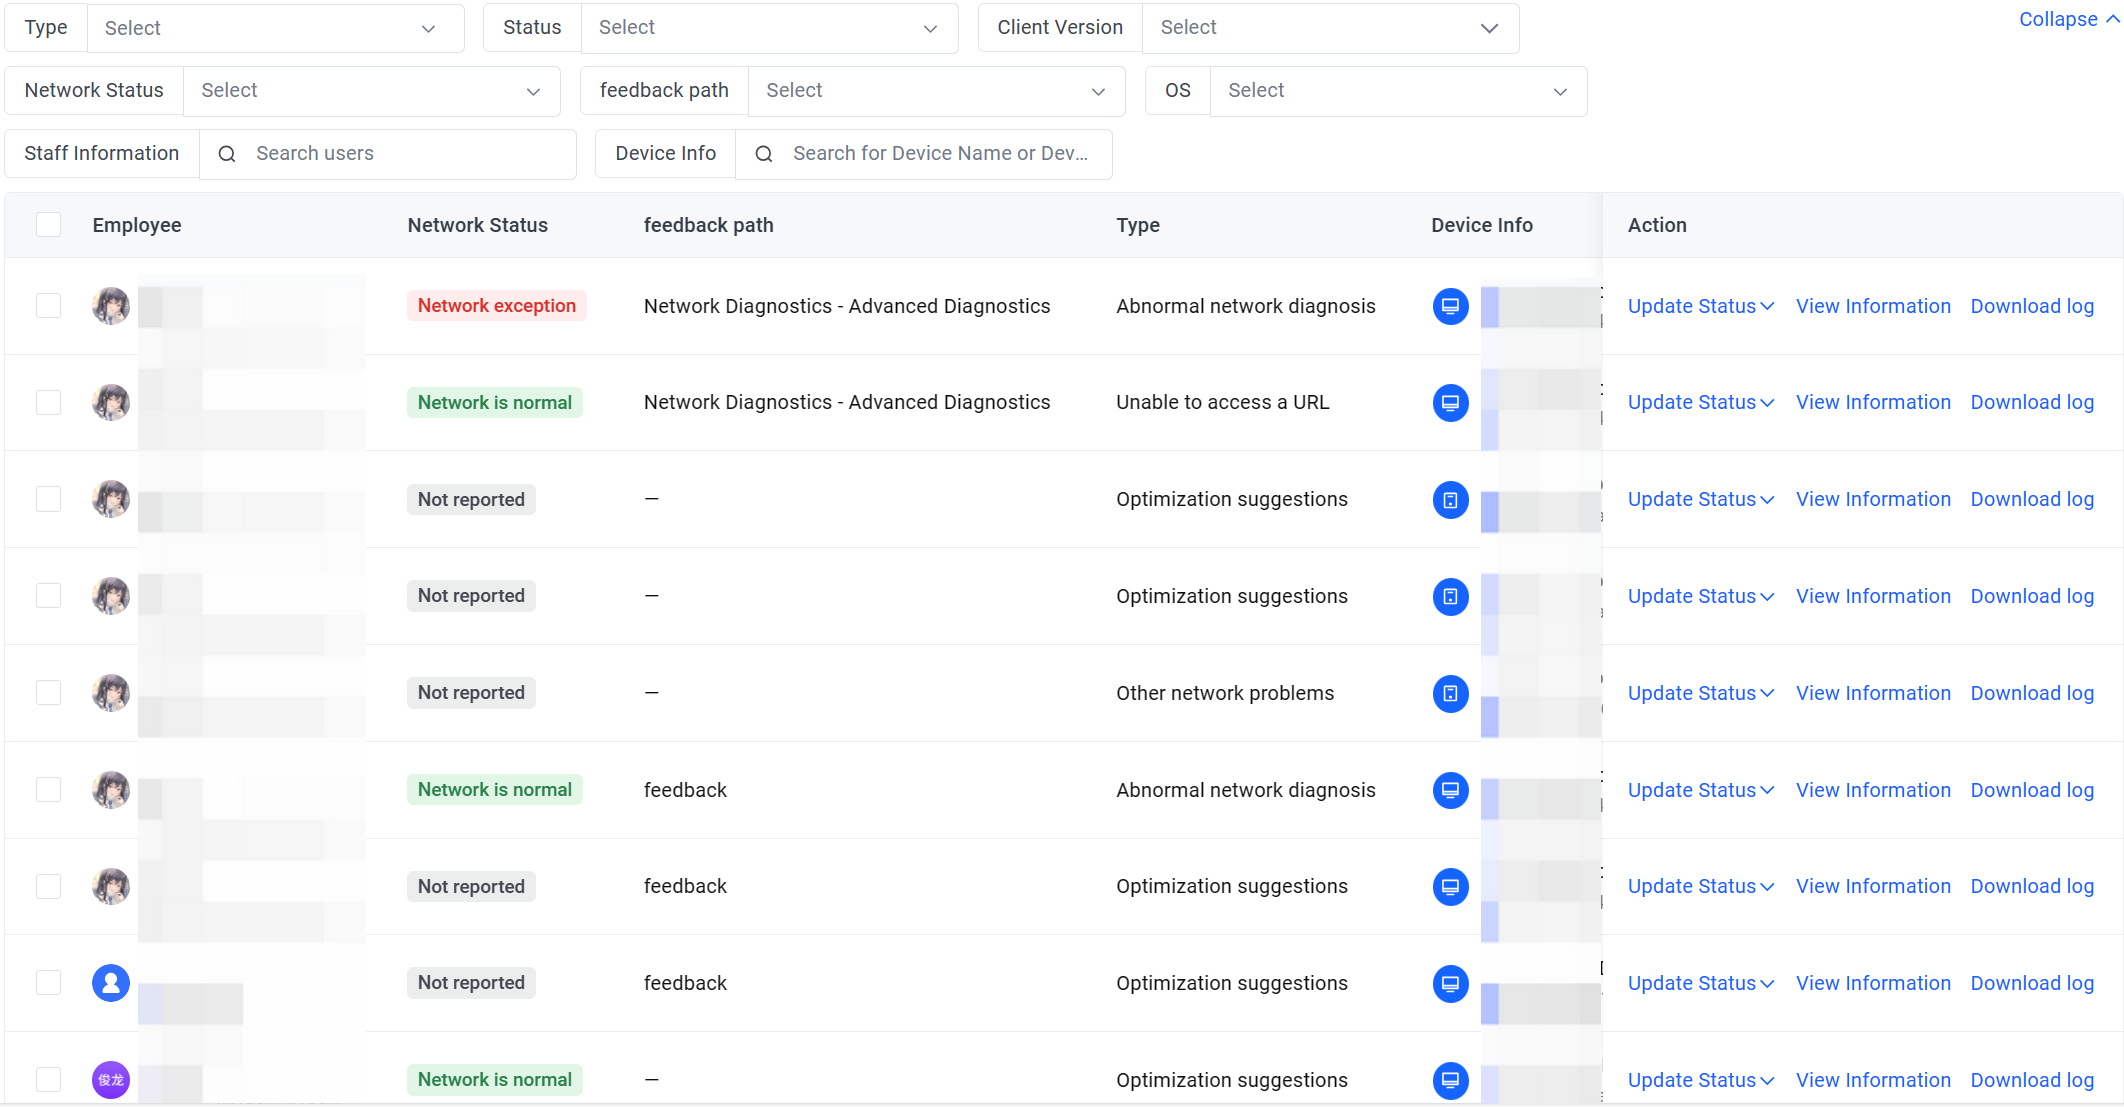Open the Type filter dropdown
This screenshot has height=1107, width=2124.
pyautogui.click(x=275, y=28)
